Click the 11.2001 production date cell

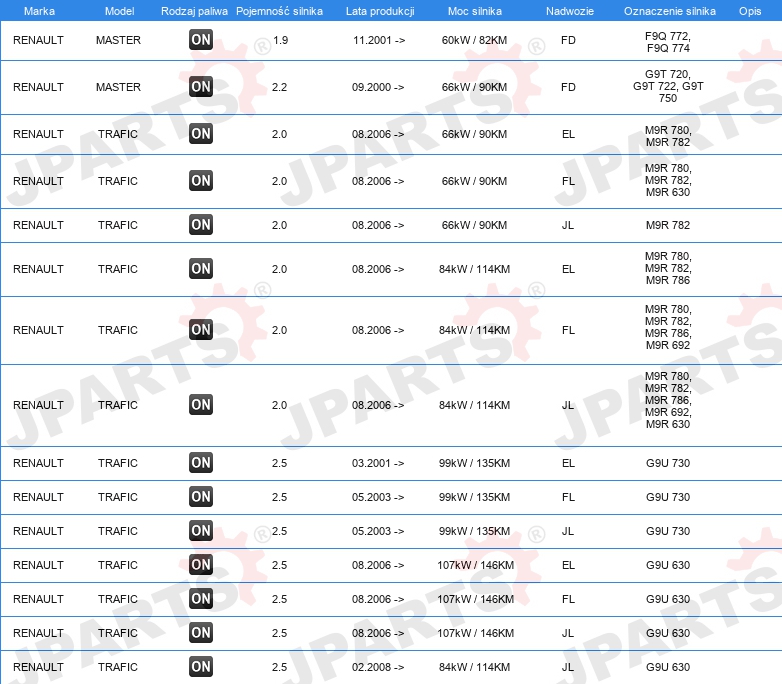pyautogui.click(x=379, y=40)
